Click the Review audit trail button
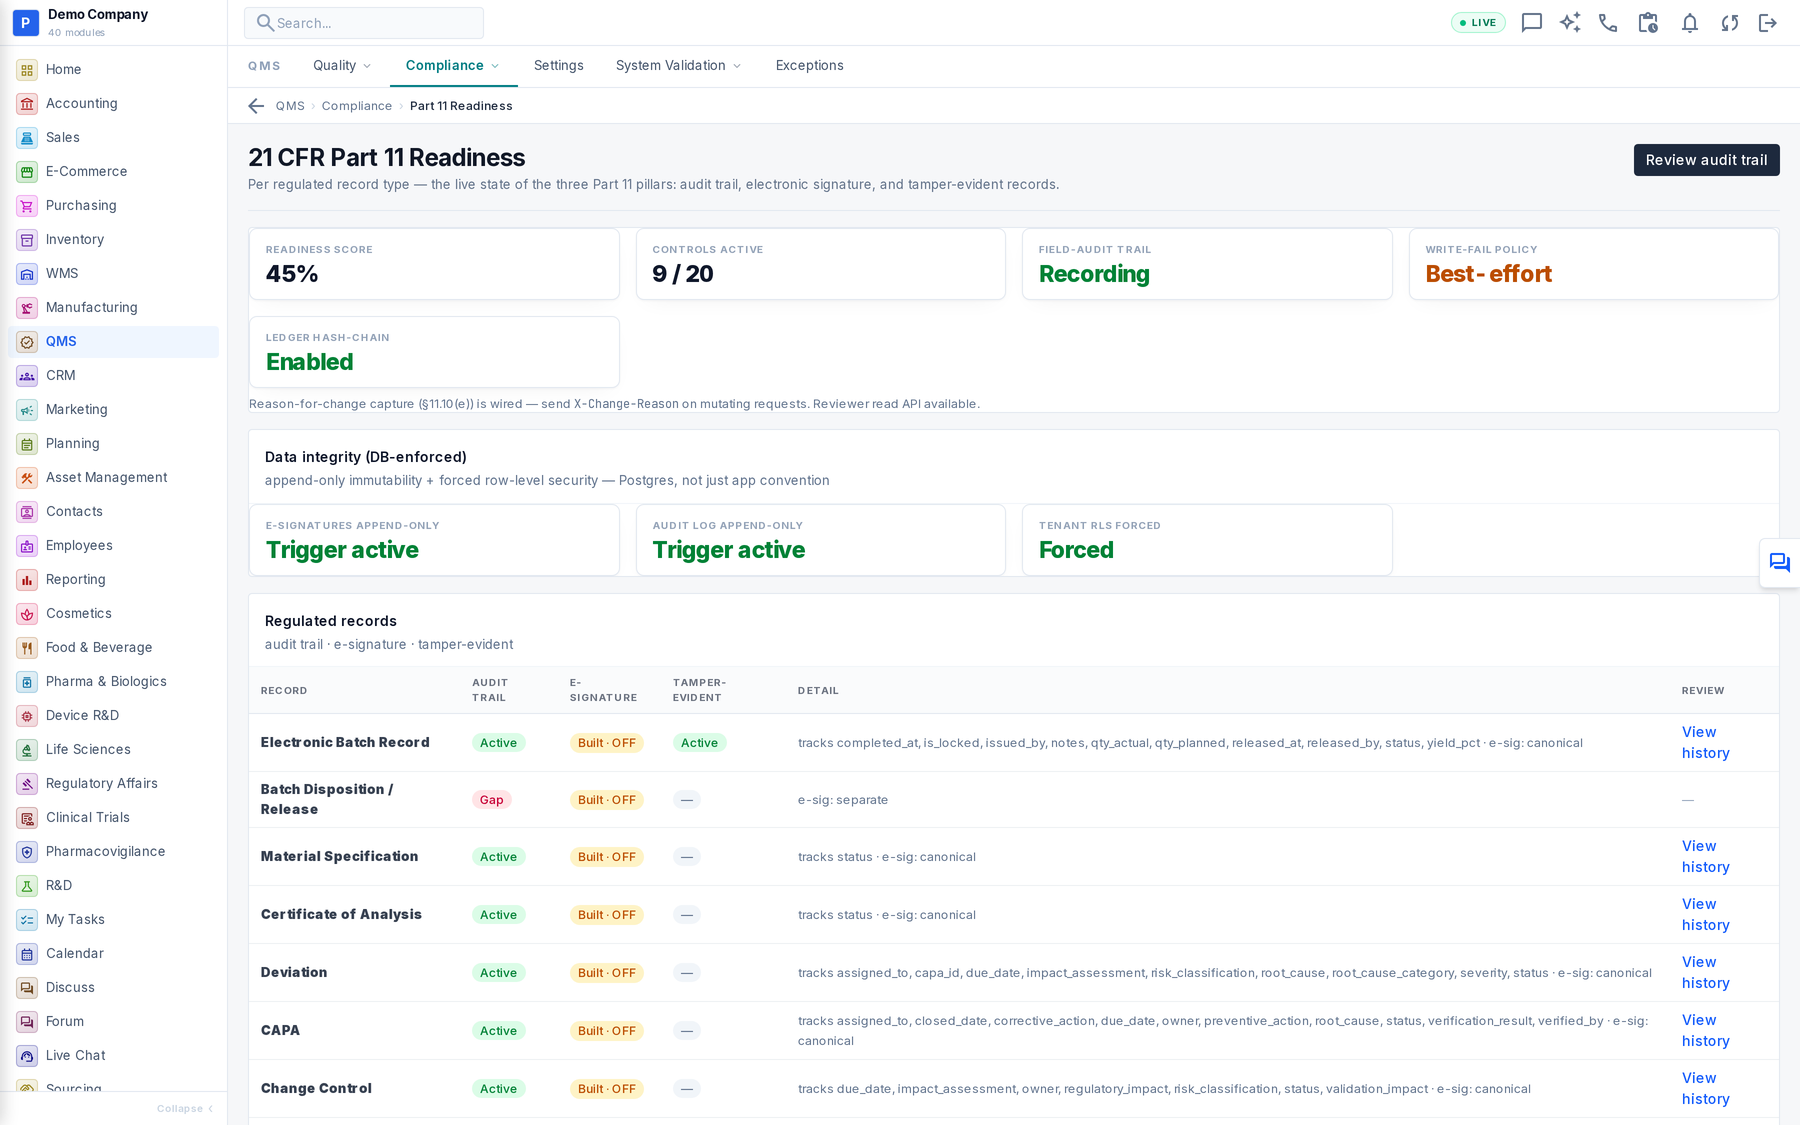Viewport: 1800px width, 1125px height. tap(1706, 160)
